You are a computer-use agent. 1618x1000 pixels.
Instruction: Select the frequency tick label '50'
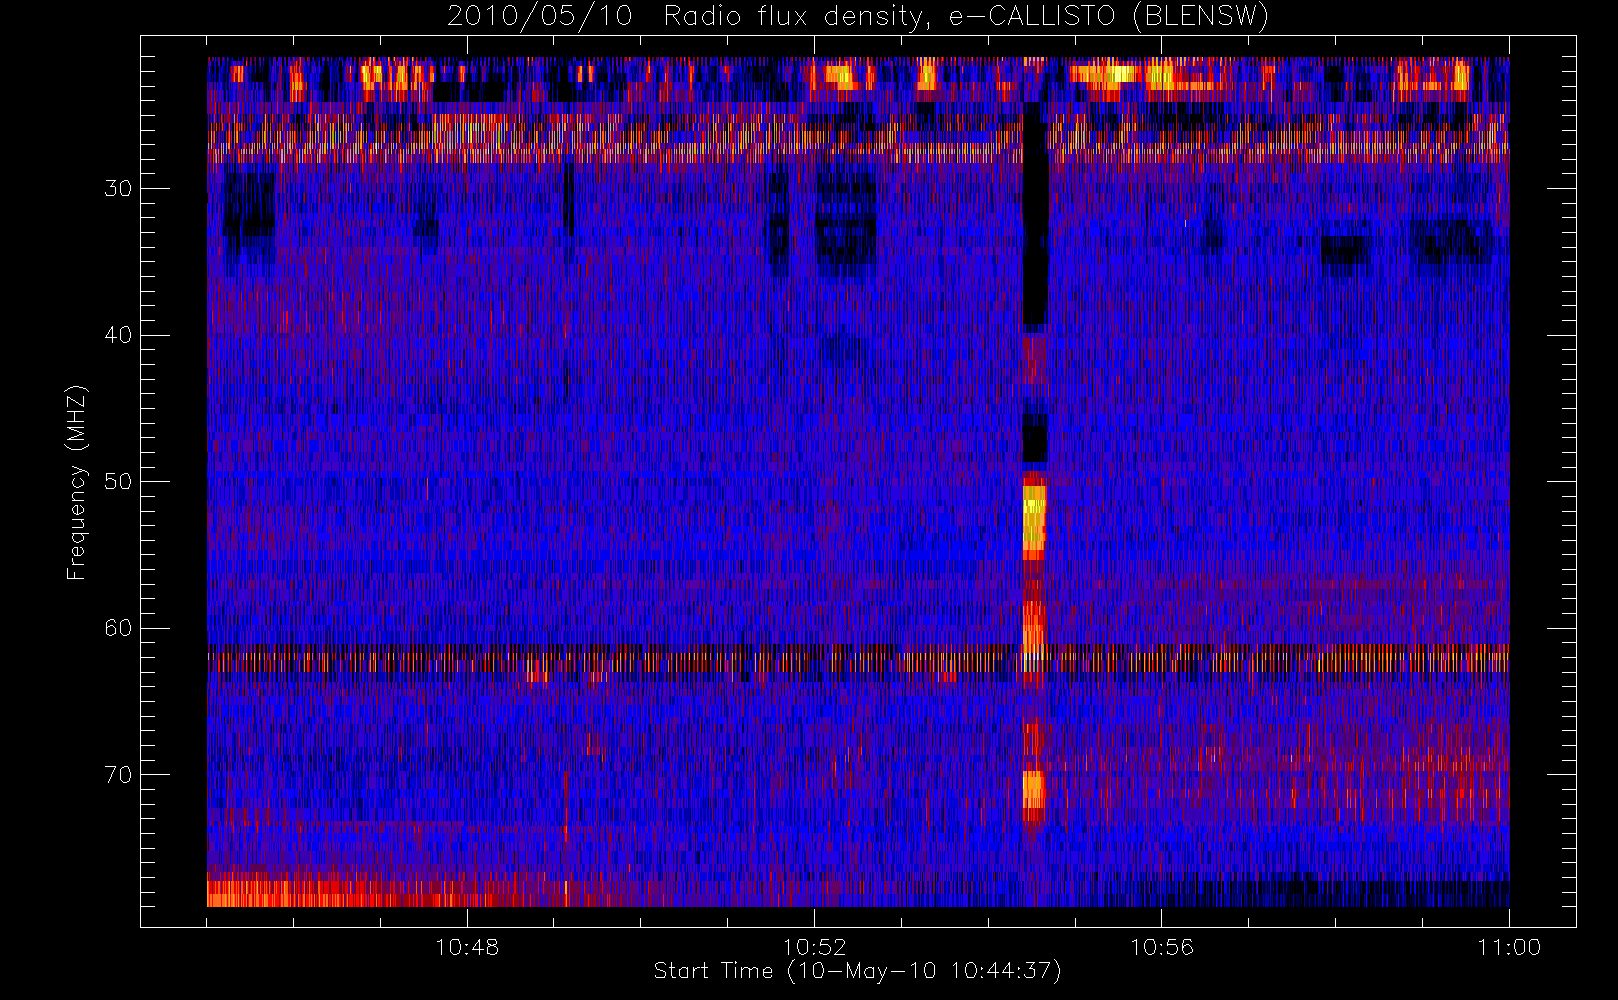point(118,482)
